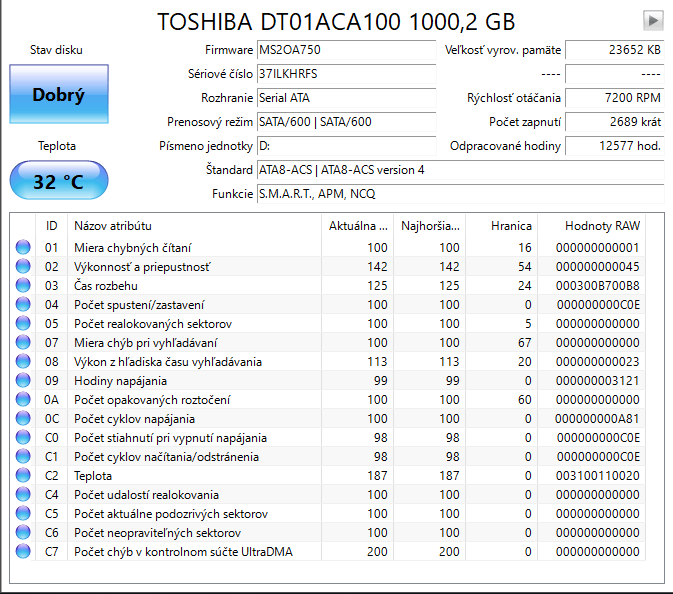Click the status orb for Hodiny napájania

tap(23, 380)
